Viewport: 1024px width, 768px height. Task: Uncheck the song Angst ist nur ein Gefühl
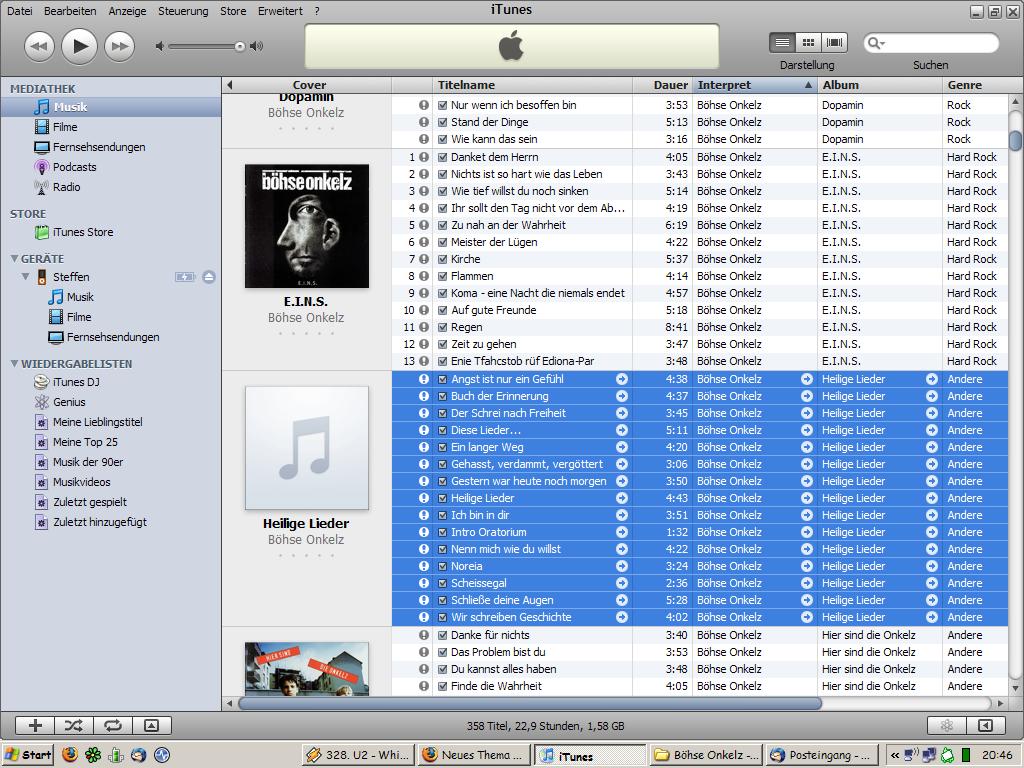tap(442, 379)
